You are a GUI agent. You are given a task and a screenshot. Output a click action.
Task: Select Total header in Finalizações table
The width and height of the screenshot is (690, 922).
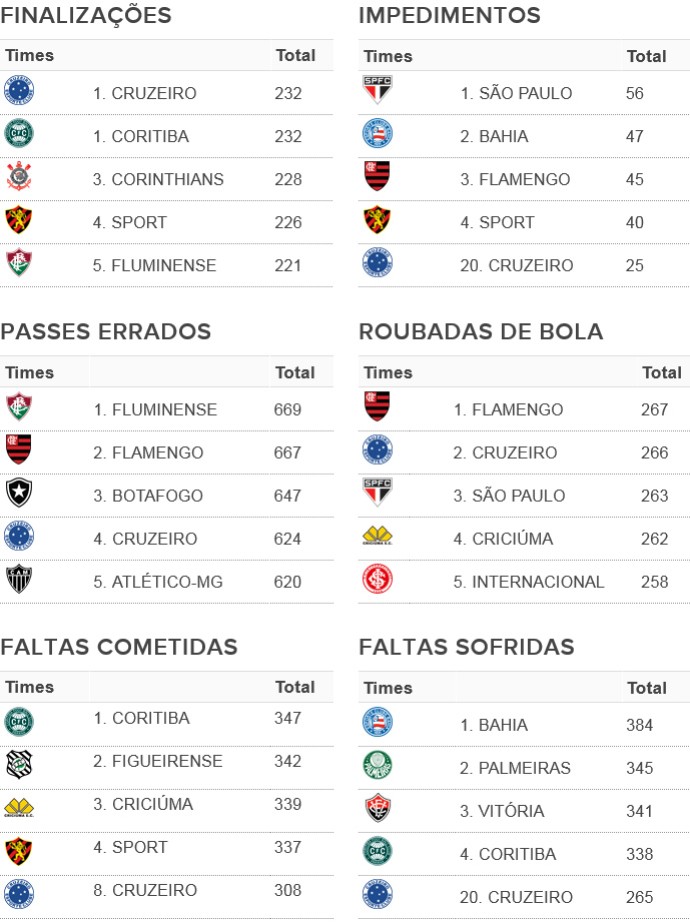pos(295,55)
